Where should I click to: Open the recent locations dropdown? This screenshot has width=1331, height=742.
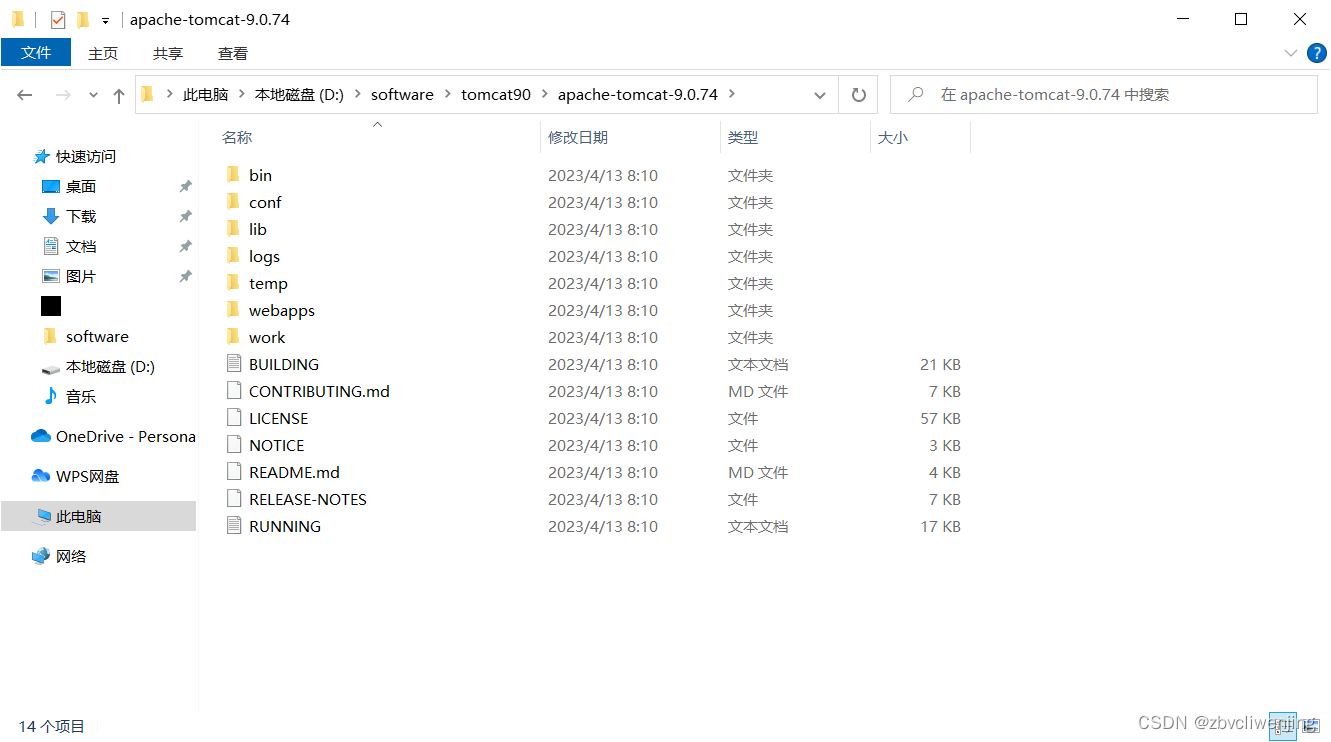click(x=94, y=95)
